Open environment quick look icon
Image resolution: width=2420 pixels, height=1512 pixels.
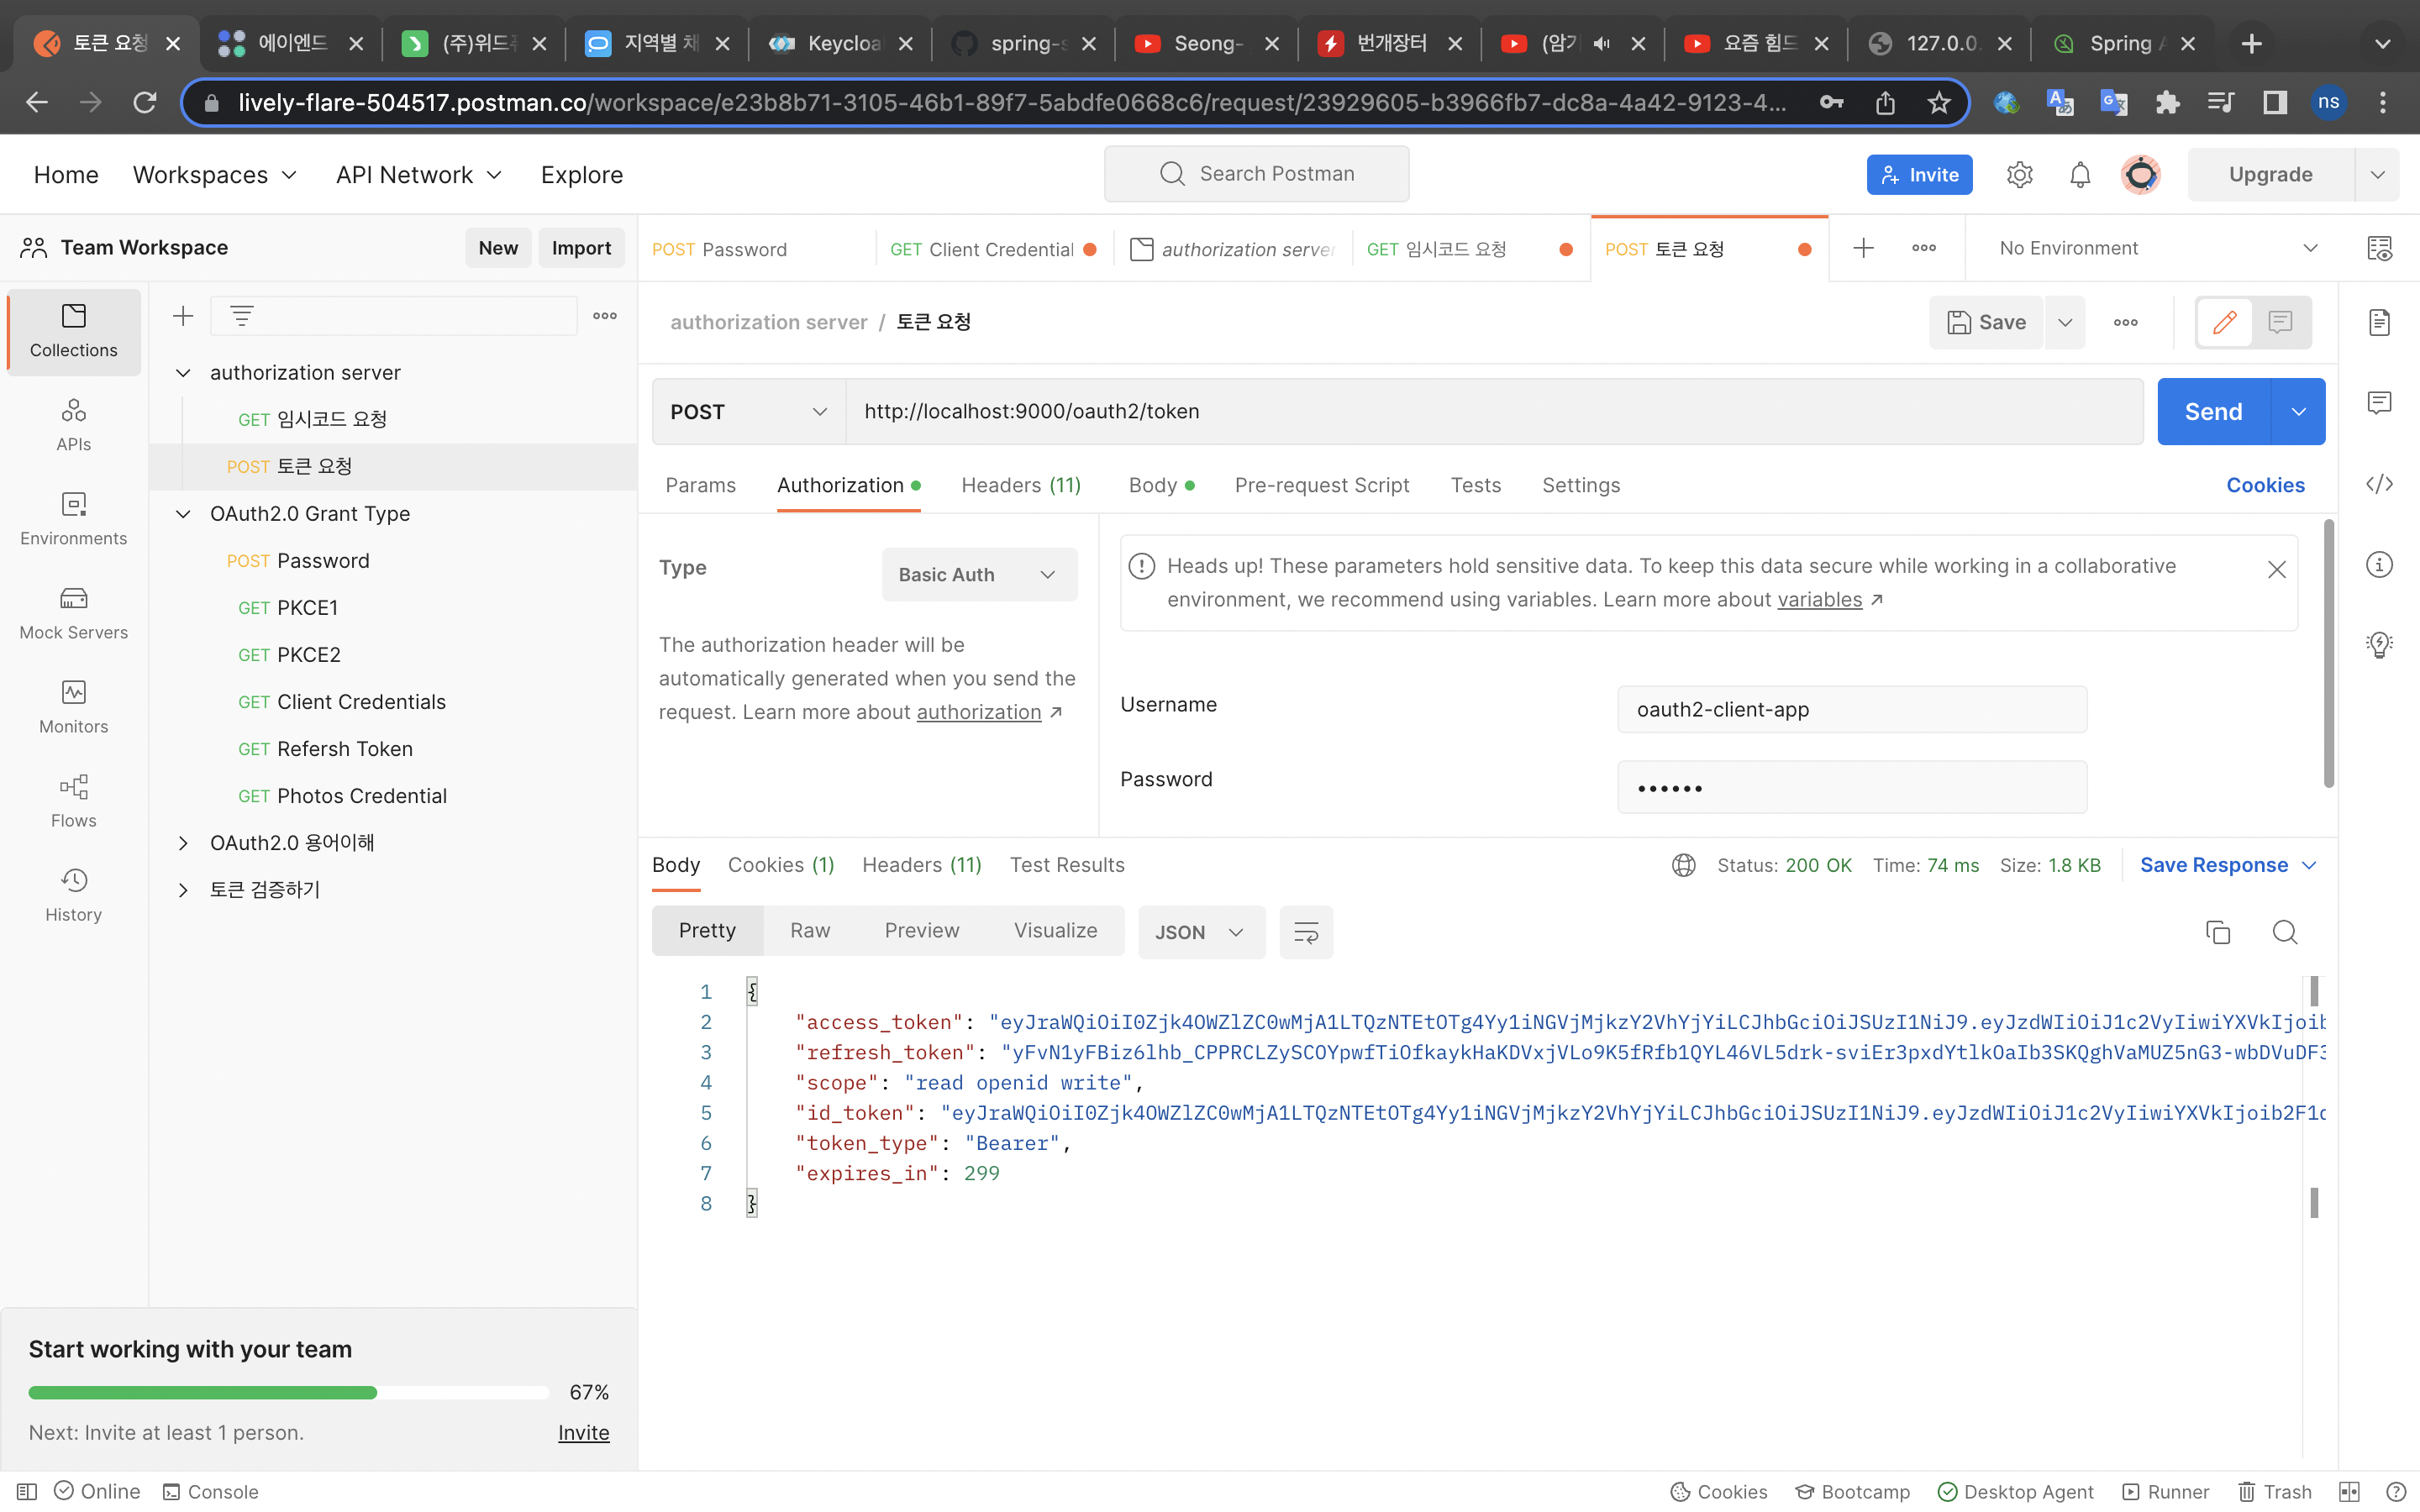(x=2379, y=248)
